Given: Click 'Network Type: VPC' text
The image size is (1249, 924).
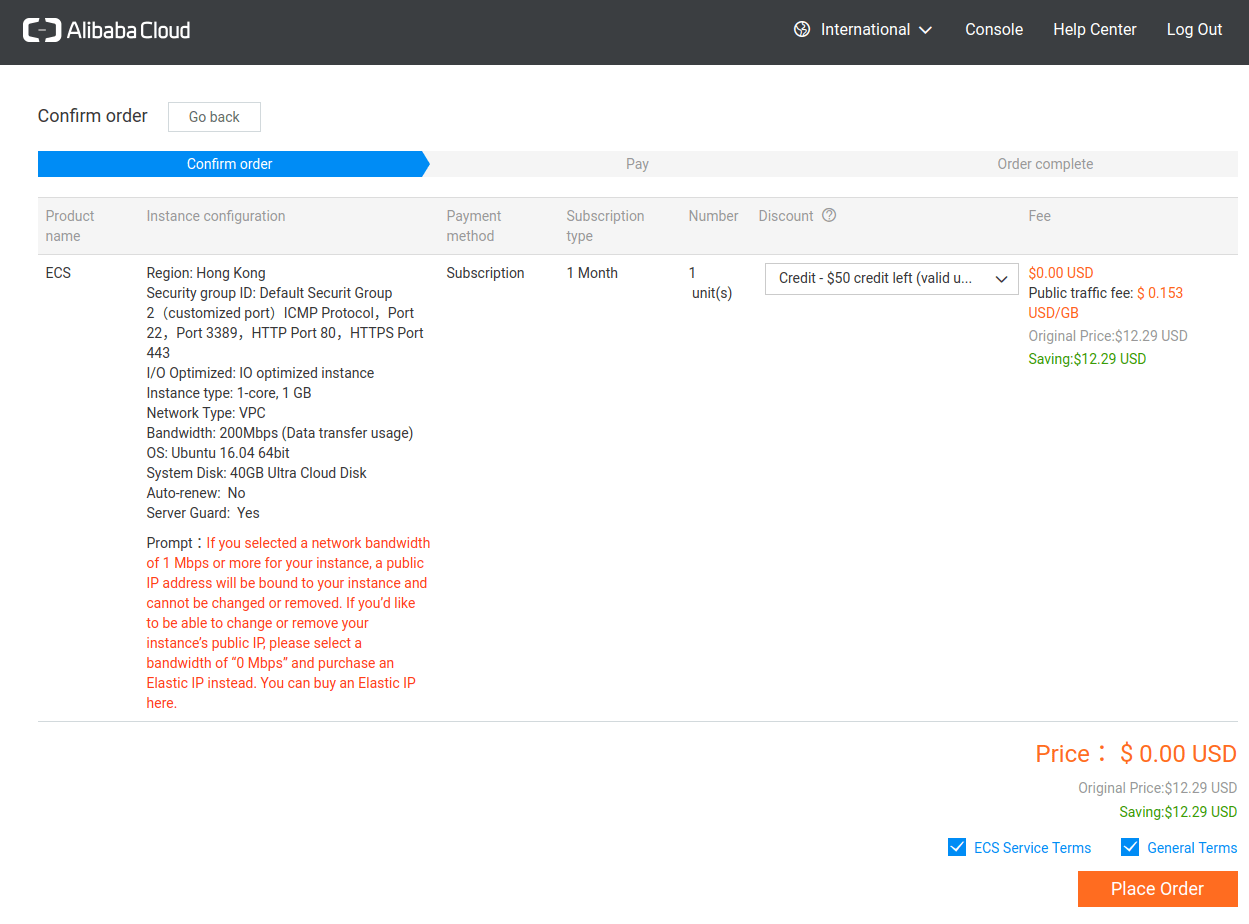Looking at the screenshot, I should tap(206, 413).
